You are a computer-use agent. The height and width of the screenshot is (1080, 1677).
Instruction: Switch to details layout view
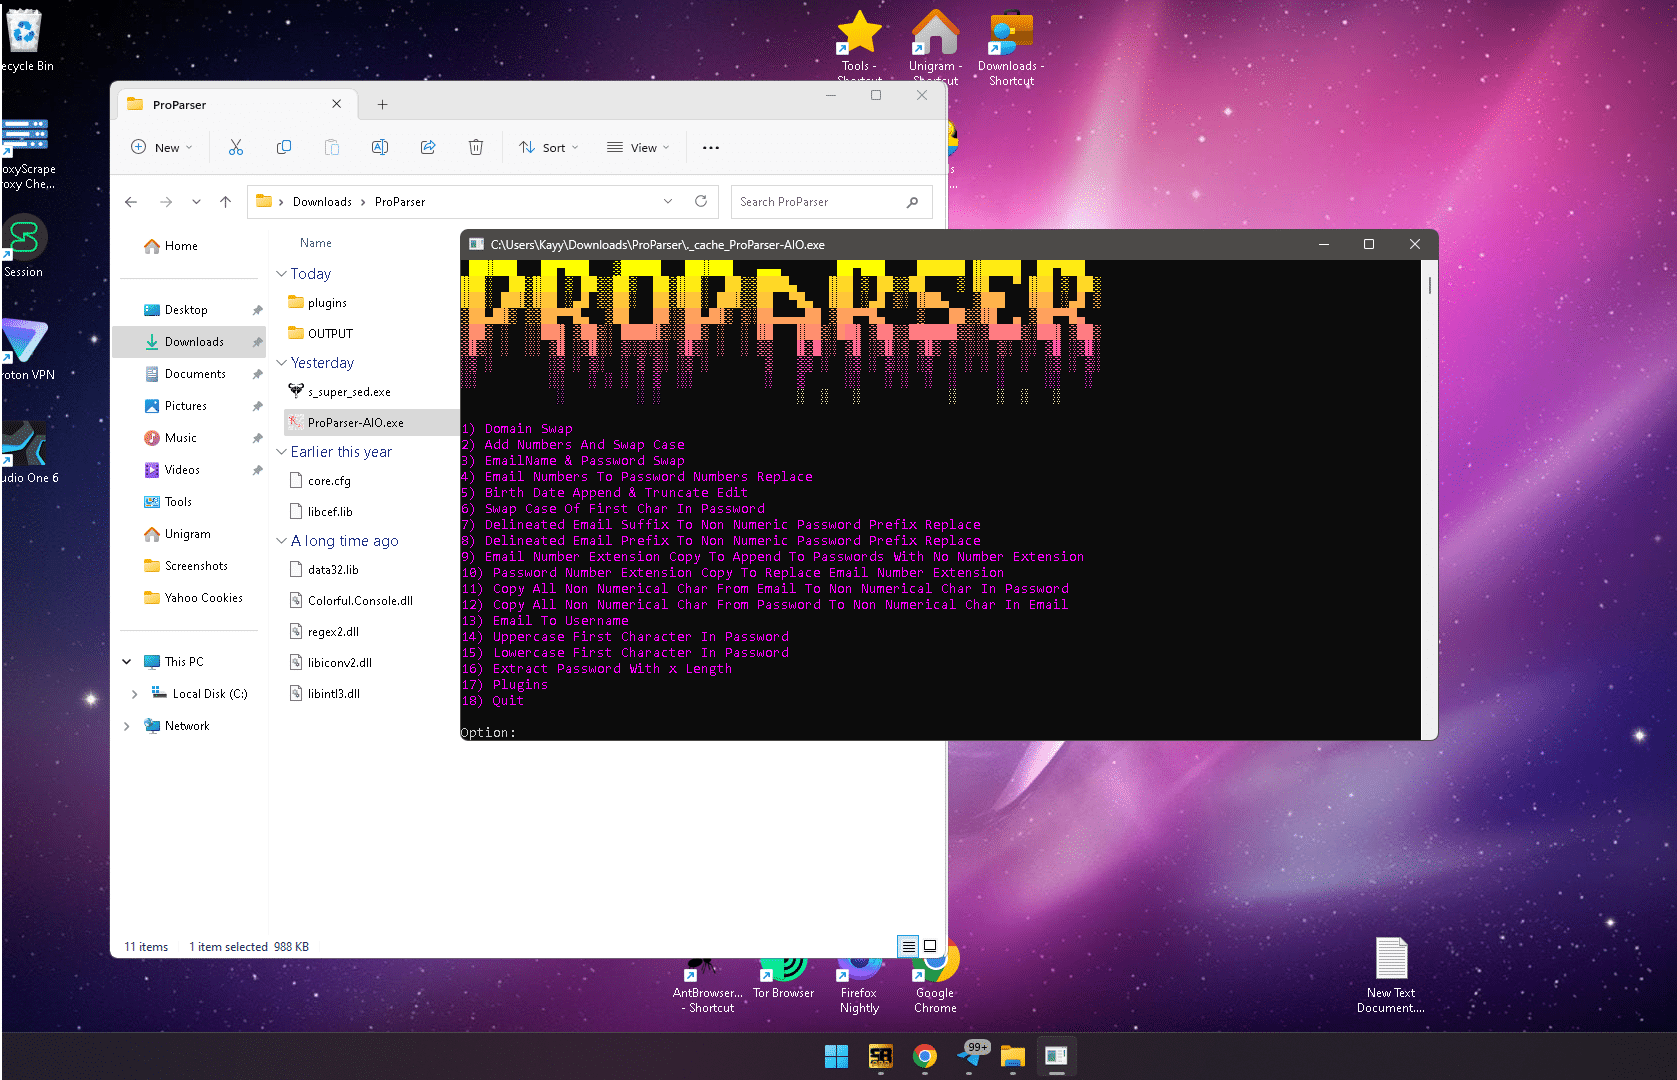907,946
